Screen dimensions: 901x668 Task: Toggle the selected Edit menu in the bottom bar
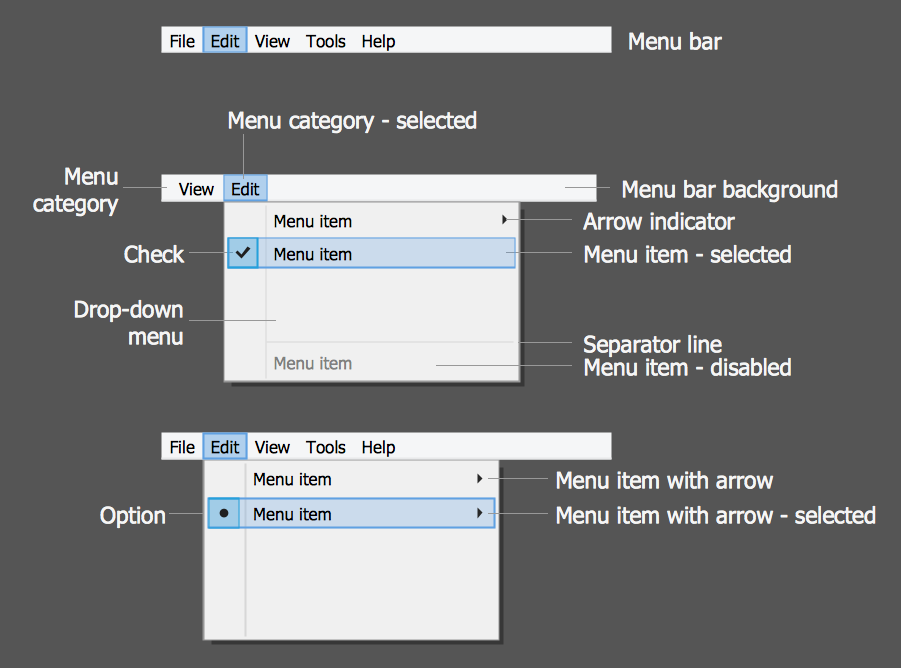tap(225, 447)
